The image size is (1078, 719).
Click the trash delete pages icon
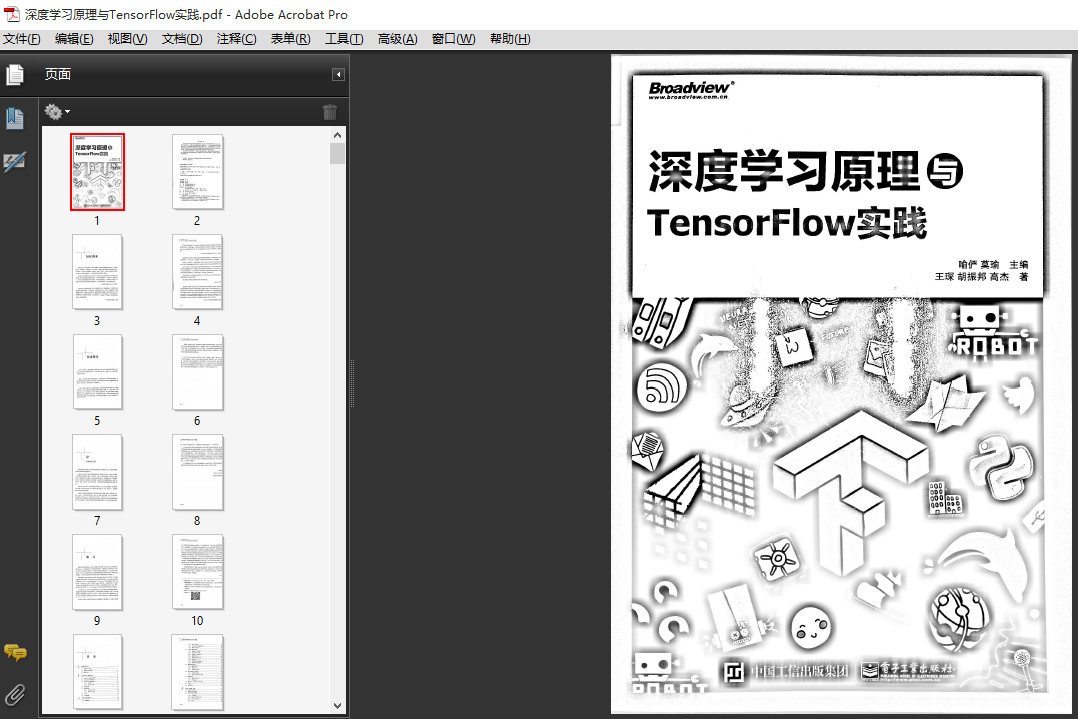point(330,111)
